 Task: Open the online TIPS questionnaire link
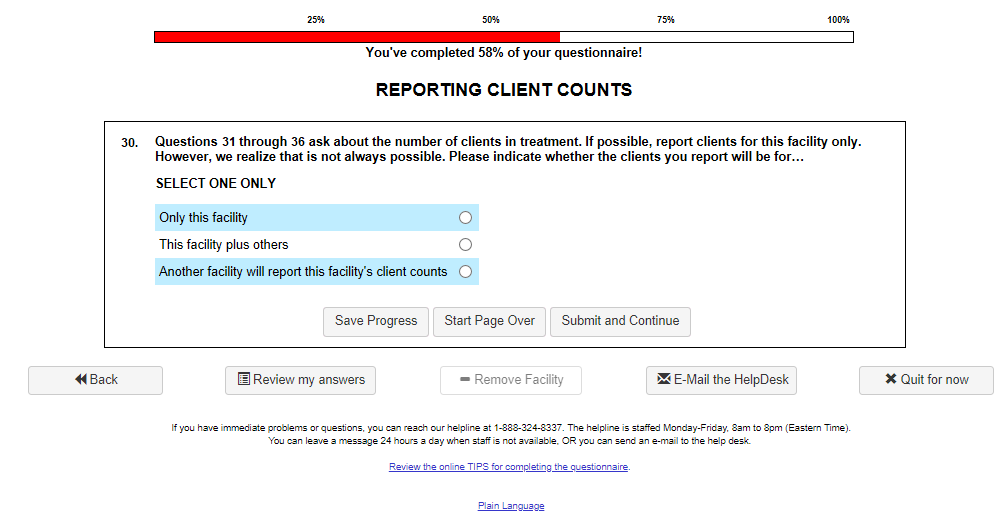[508, 467]
